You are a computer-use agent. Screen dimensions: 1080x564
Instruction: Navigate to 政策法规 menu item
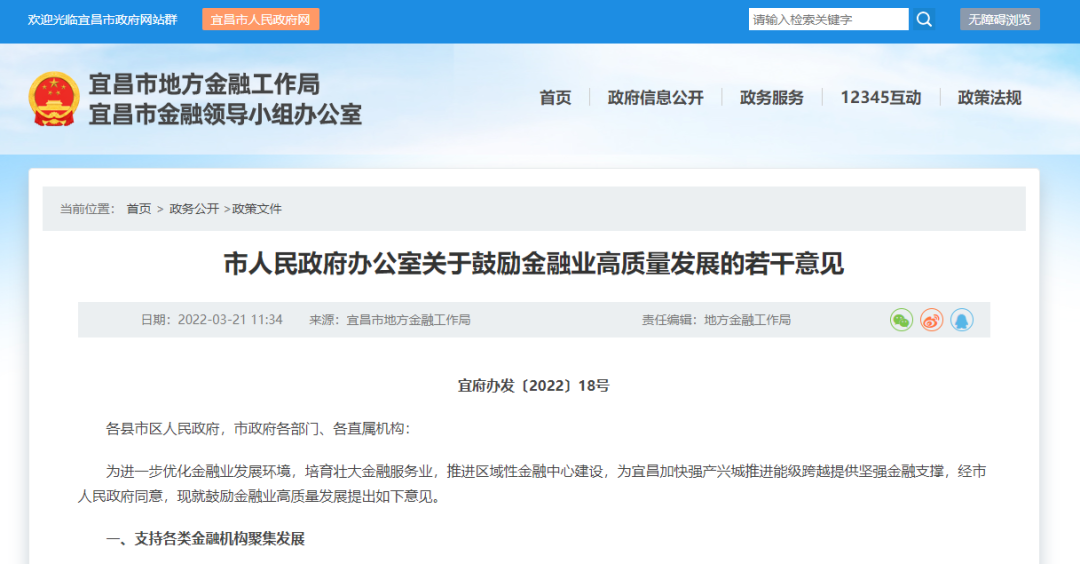coord(989,98)
